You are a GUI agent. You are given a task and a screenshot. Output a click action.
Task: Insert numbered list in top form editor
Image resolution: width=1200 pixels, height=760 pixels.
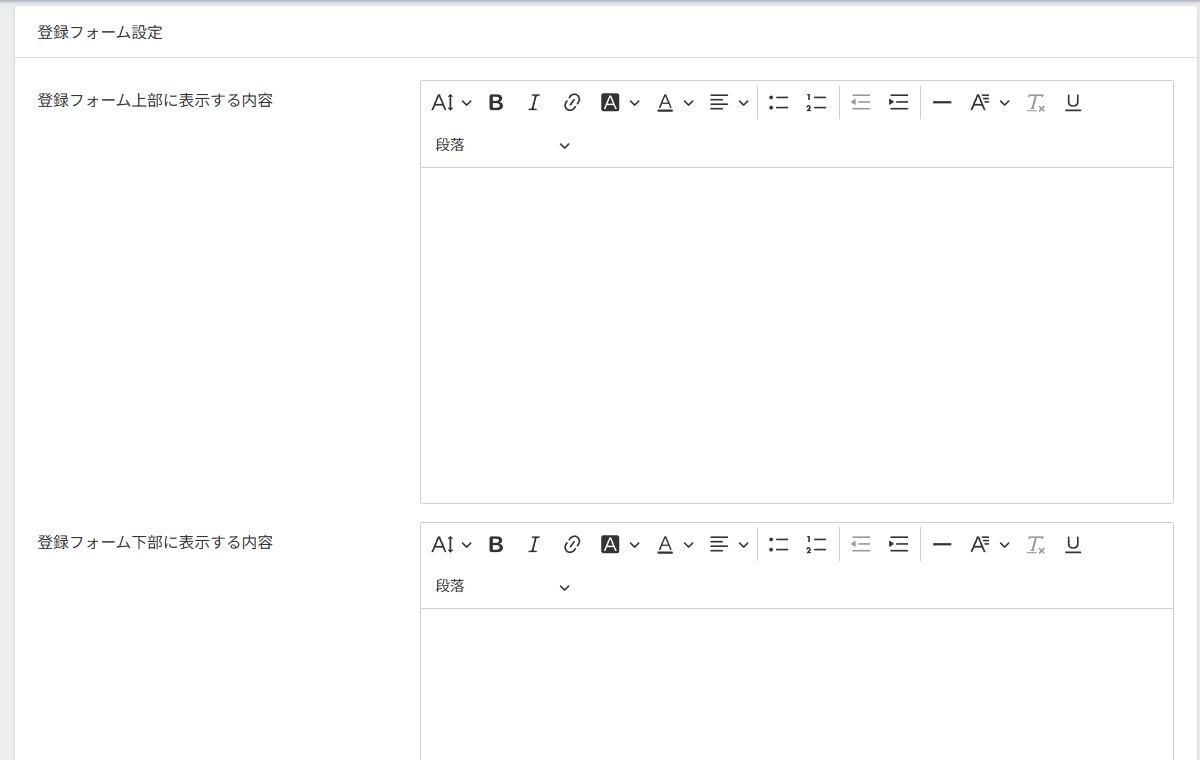[817, 102]
